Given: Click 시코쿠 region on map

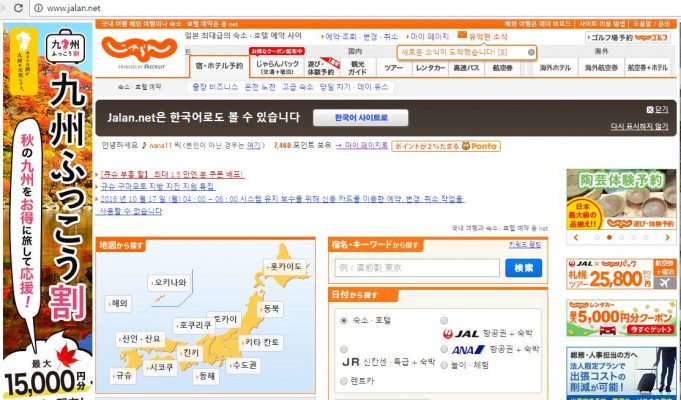Looking at the screenshot, I should click(x=160, y=367).
